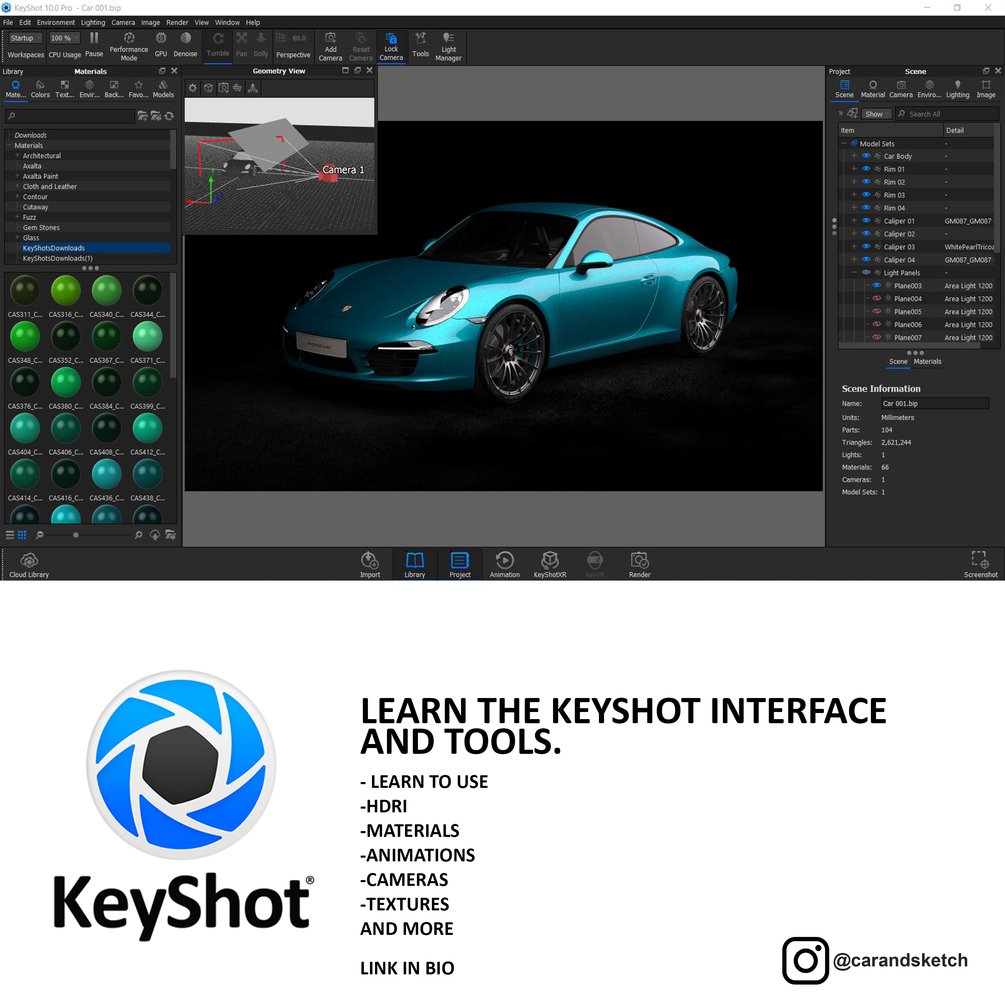Toggle the Library panel from bottom bar
Viewport: 1005px width, 1005px height.
coord(415,565)
